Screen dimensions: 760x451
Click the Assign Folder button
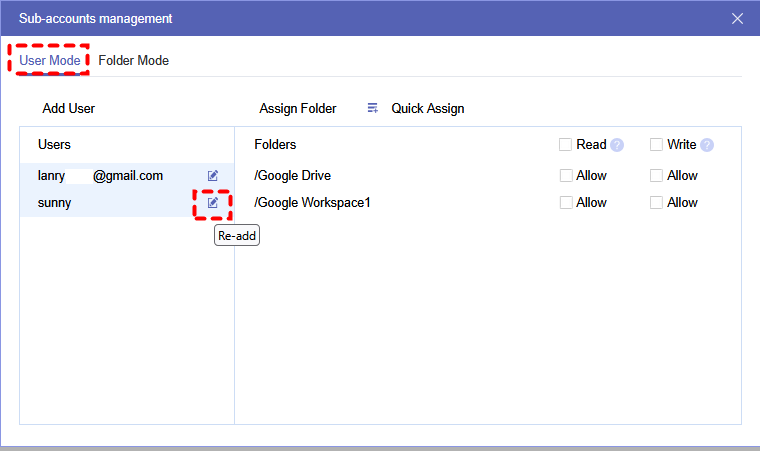pos(298,108)
